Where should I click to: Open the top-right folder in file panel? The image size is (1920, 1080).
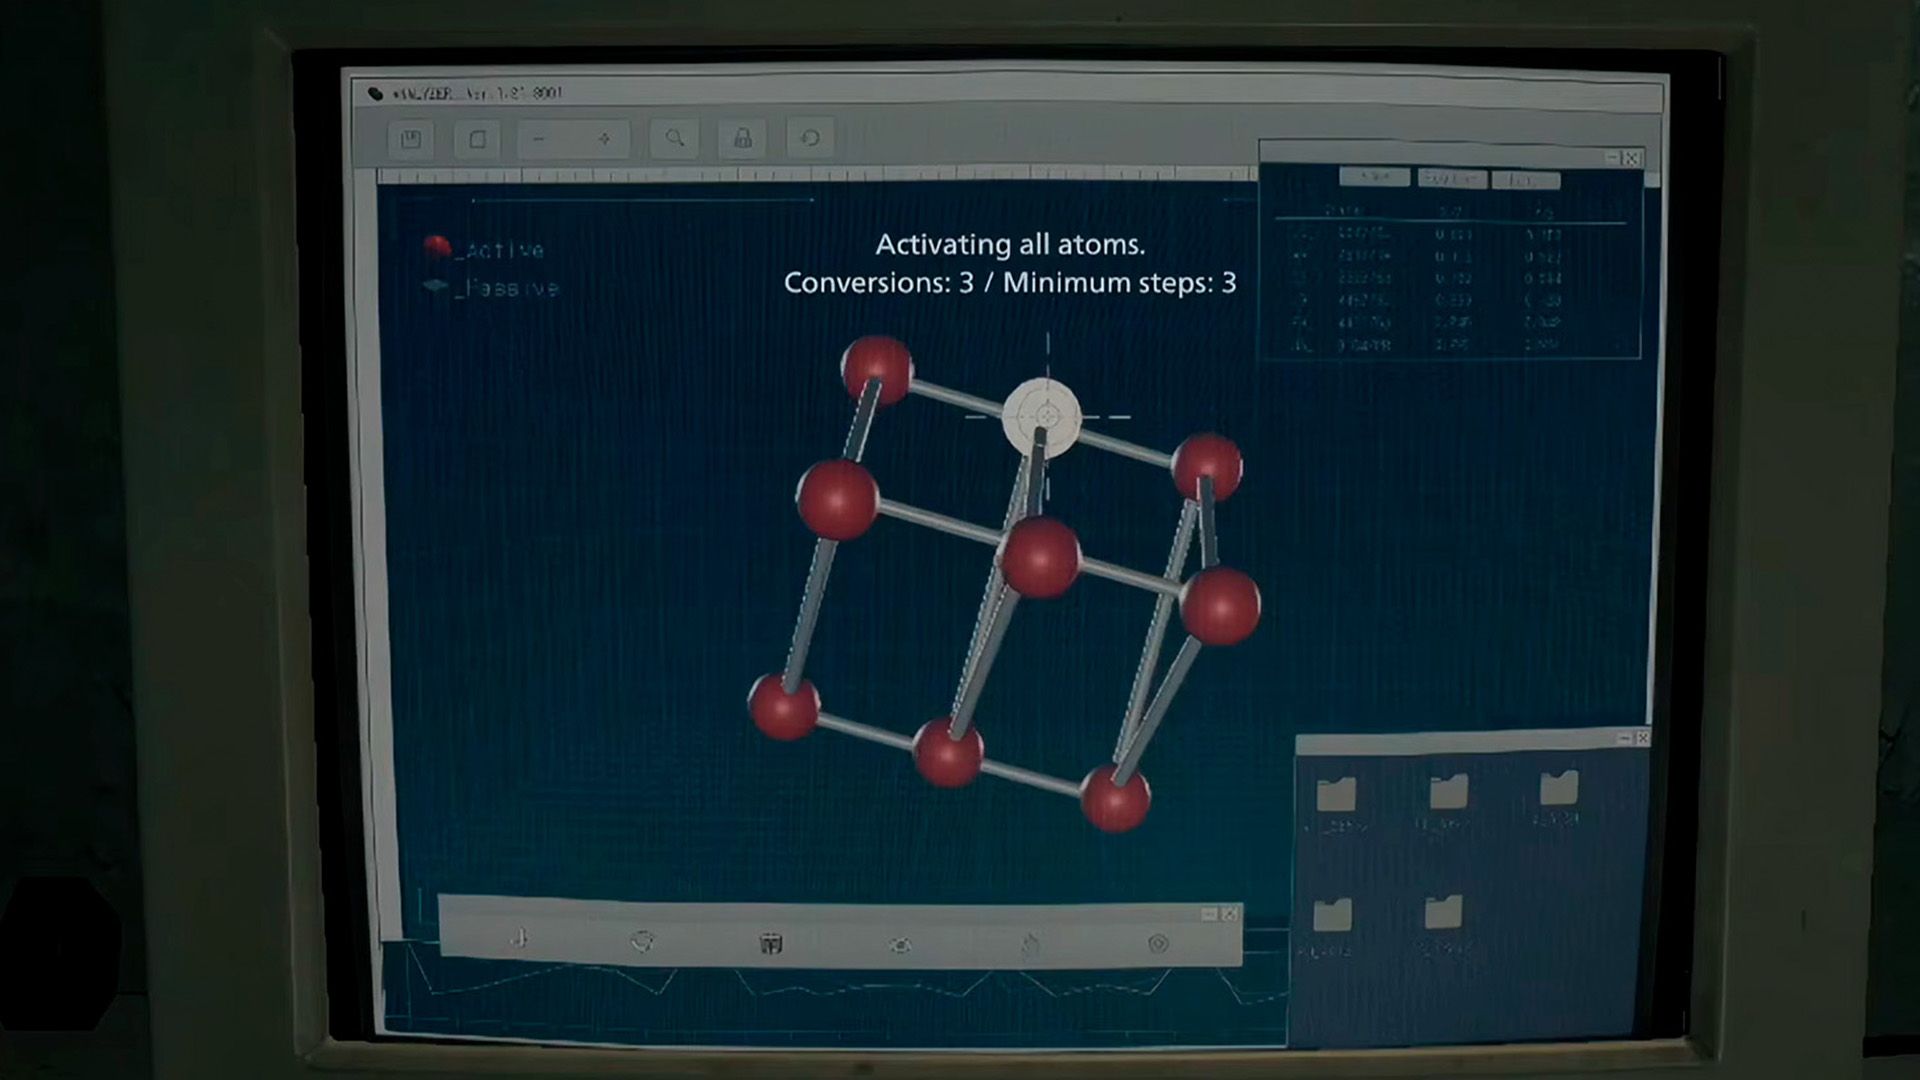pyautogui.click(x=1558, y=787)
